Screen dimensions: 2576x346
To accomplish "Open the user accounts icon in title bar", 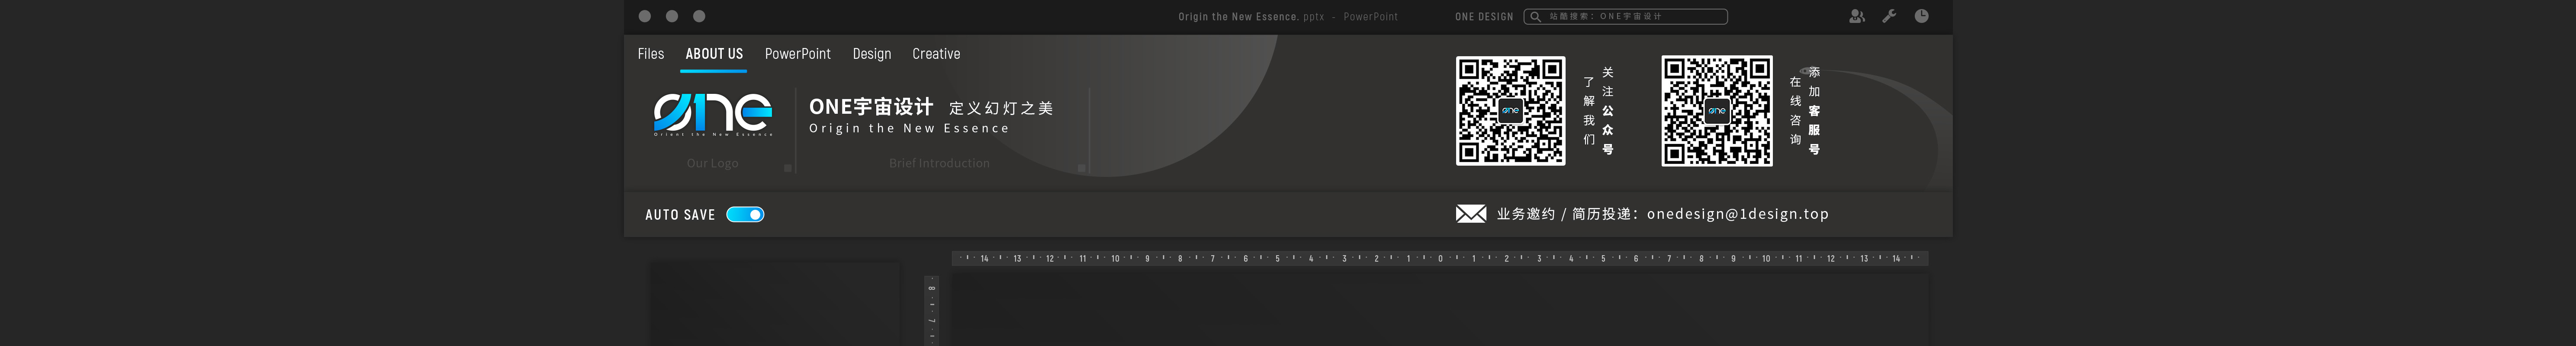I will tap(1856, 16).
